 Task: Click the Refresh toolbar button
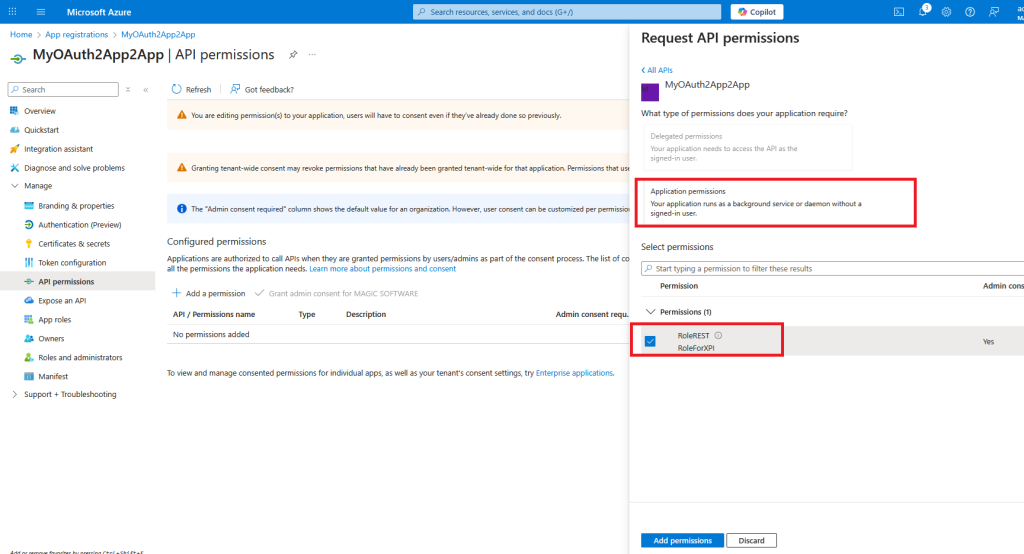[192, 89]
